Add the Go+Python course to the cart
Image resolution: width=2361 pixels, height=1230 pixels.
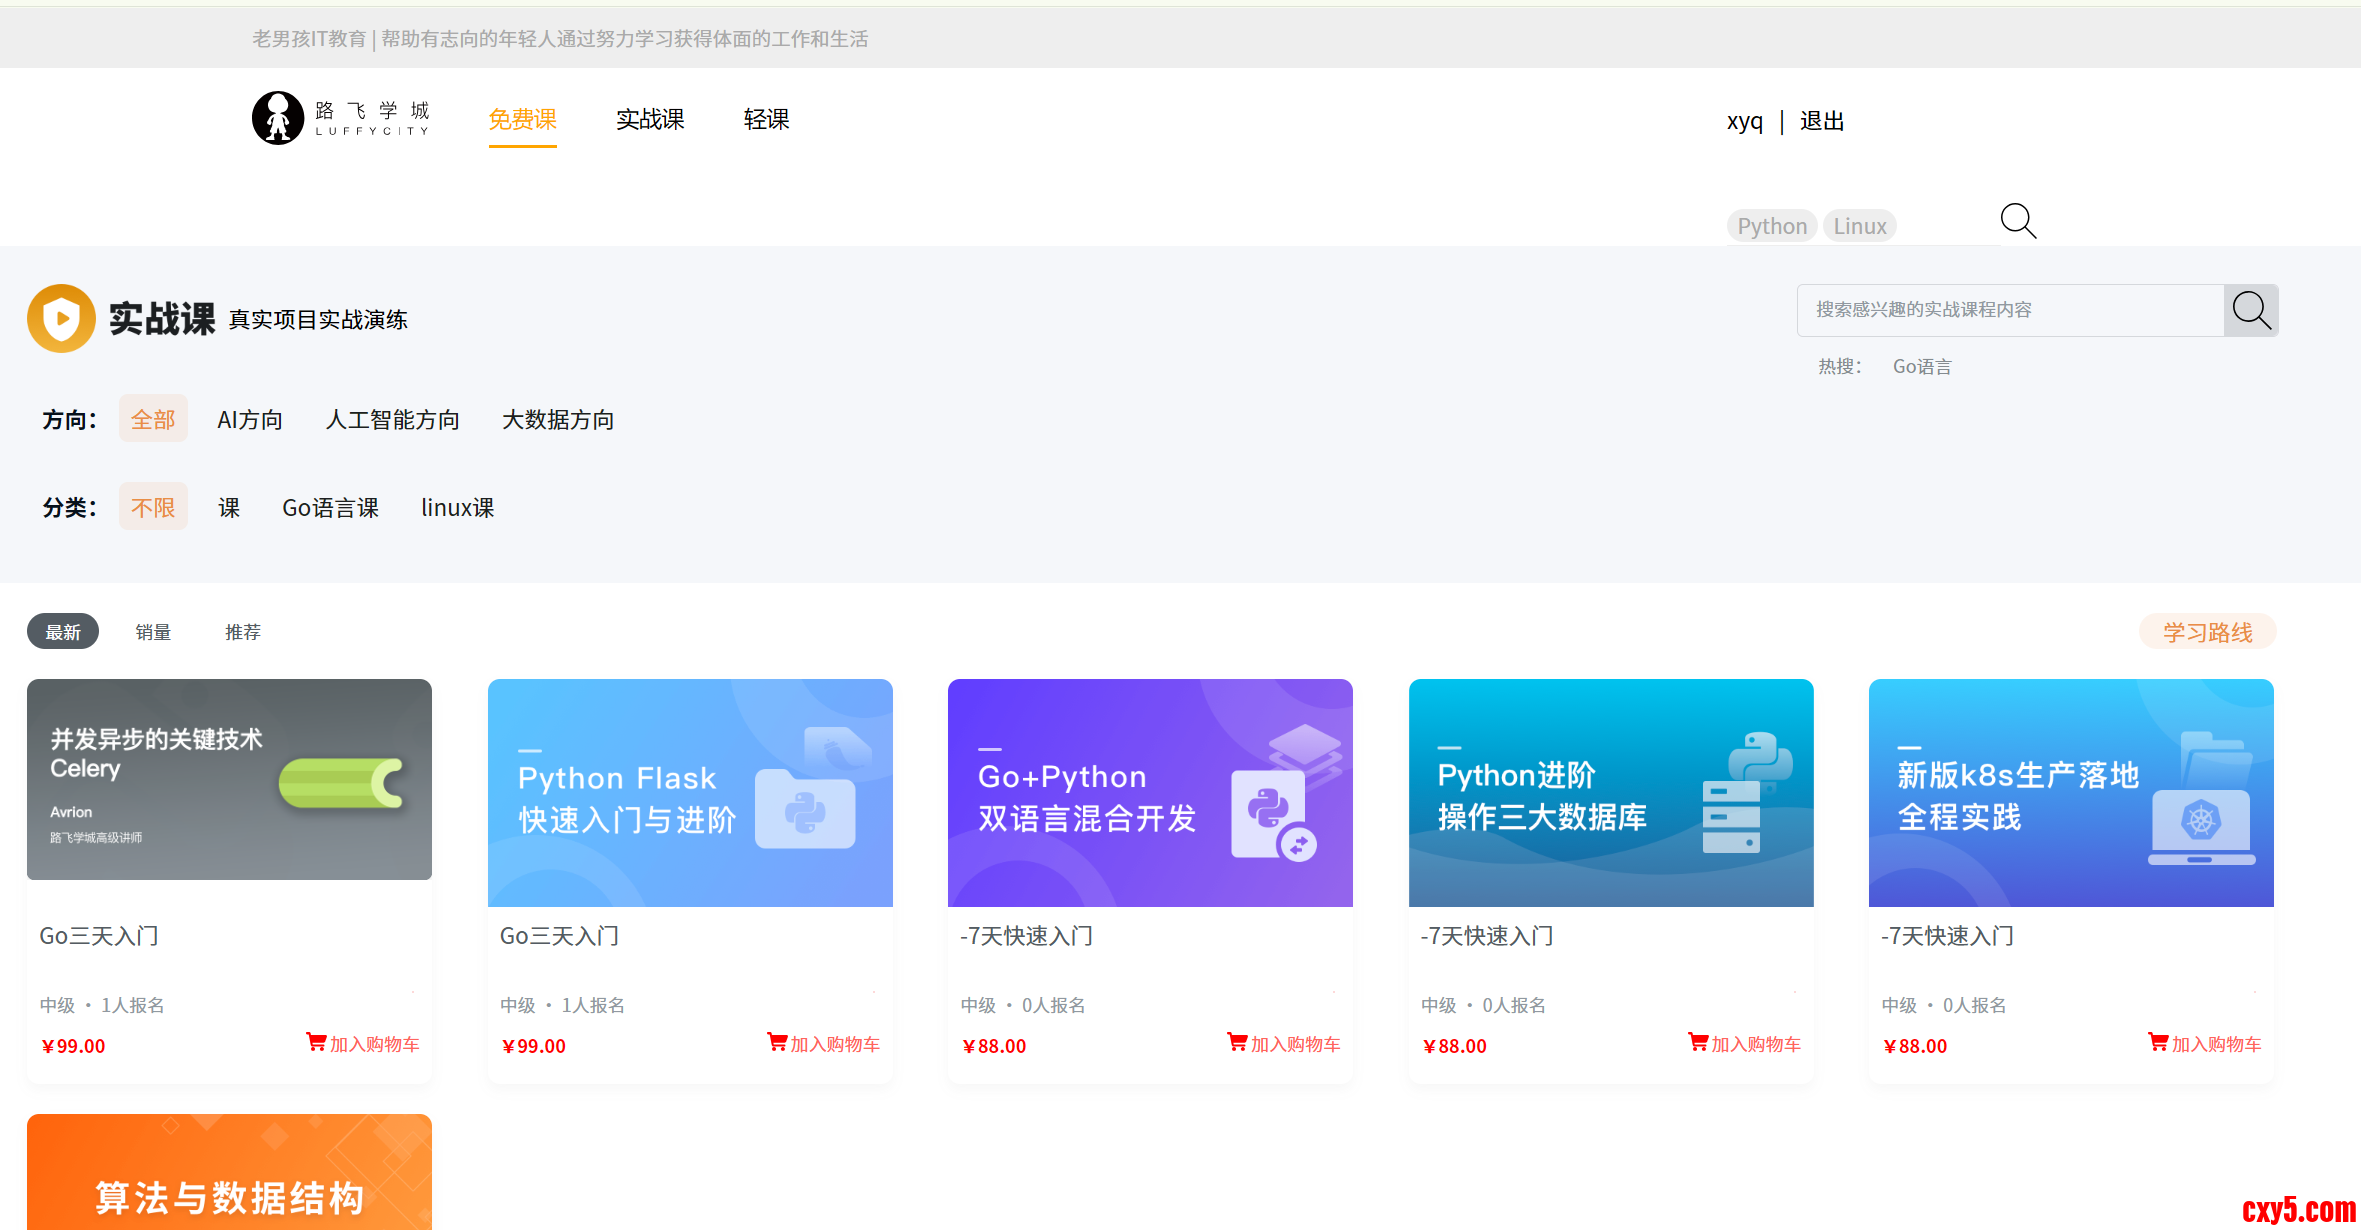tap(1284, 1044)
